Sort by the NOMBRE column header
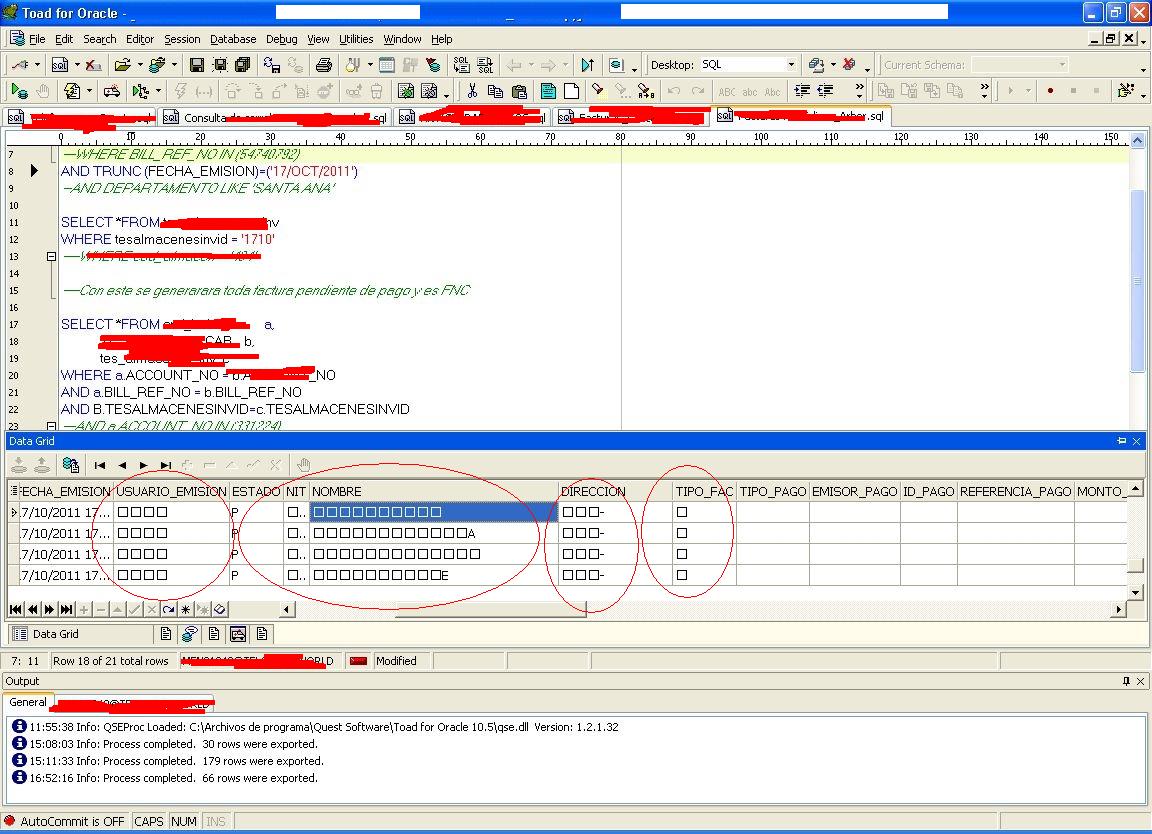Viewport: 1152px width, 834px height. coord(433,491)
